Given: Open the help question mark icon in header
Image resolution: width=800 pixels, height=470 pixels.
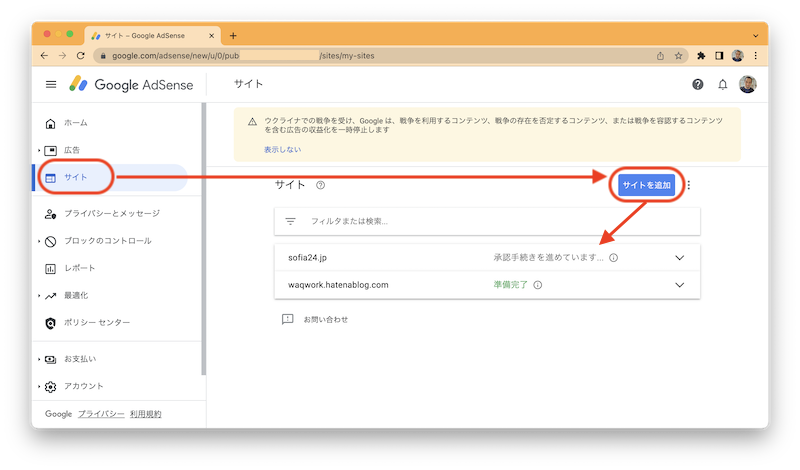Looking at the screenshot, I should pyautogui.click(x=697, y=85).
